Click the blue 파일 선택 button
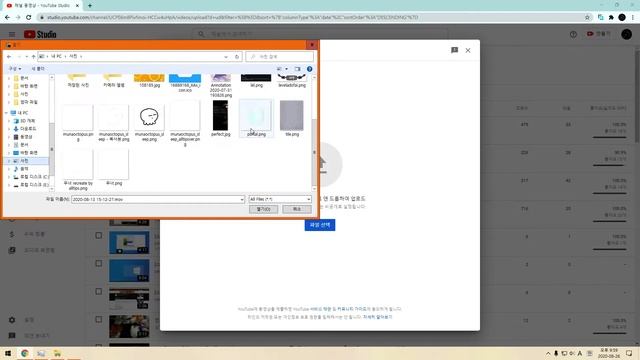 [x=320, y=225]
